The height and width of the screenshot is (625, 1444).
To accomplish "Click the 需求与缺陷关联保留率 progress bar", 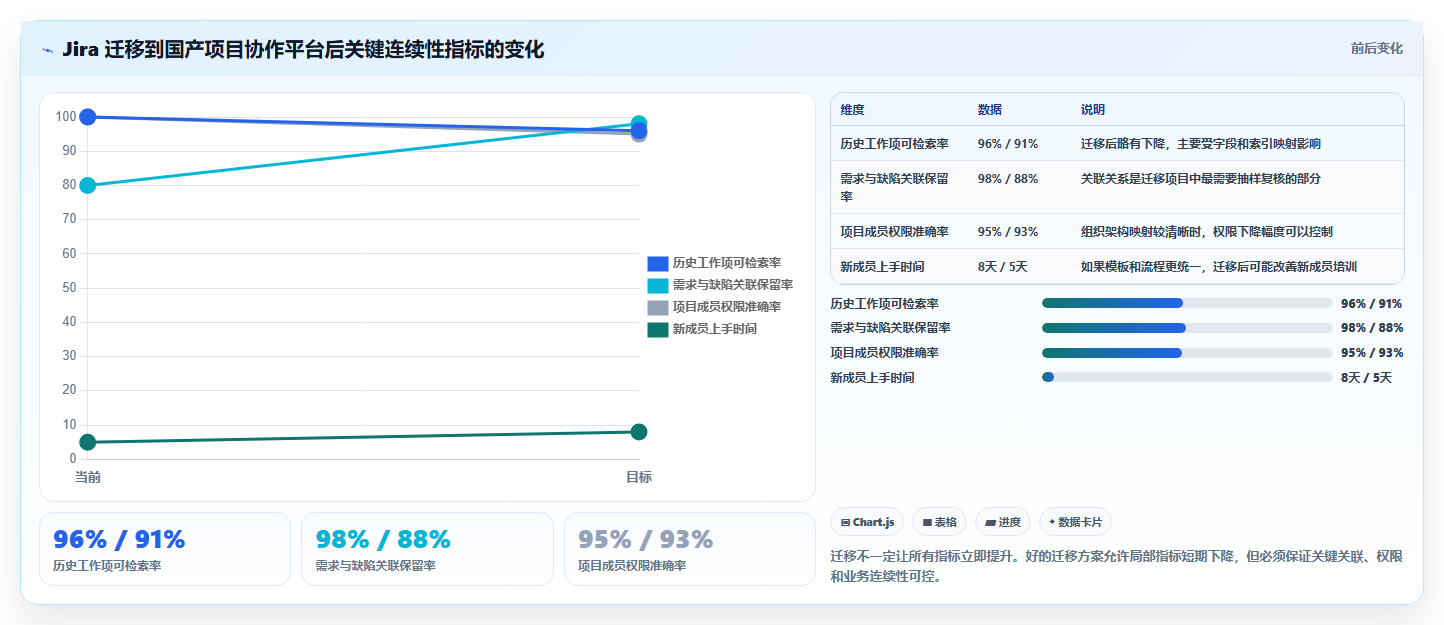I will (1187, 328).
